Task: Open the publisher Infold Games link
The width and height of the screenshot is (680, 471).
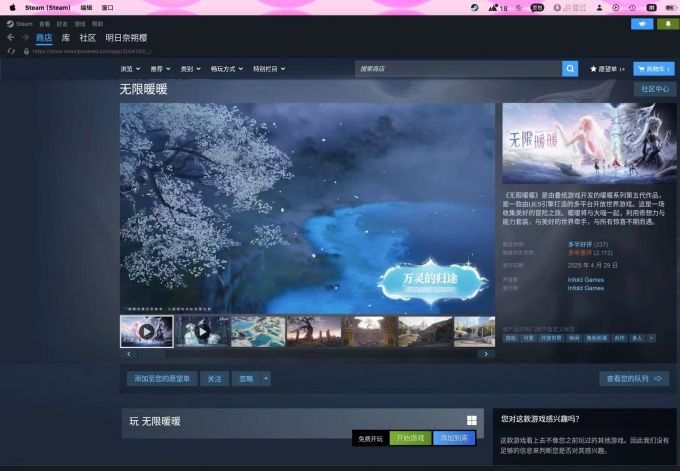Action: pyautogui.click(x=585, y=288)
